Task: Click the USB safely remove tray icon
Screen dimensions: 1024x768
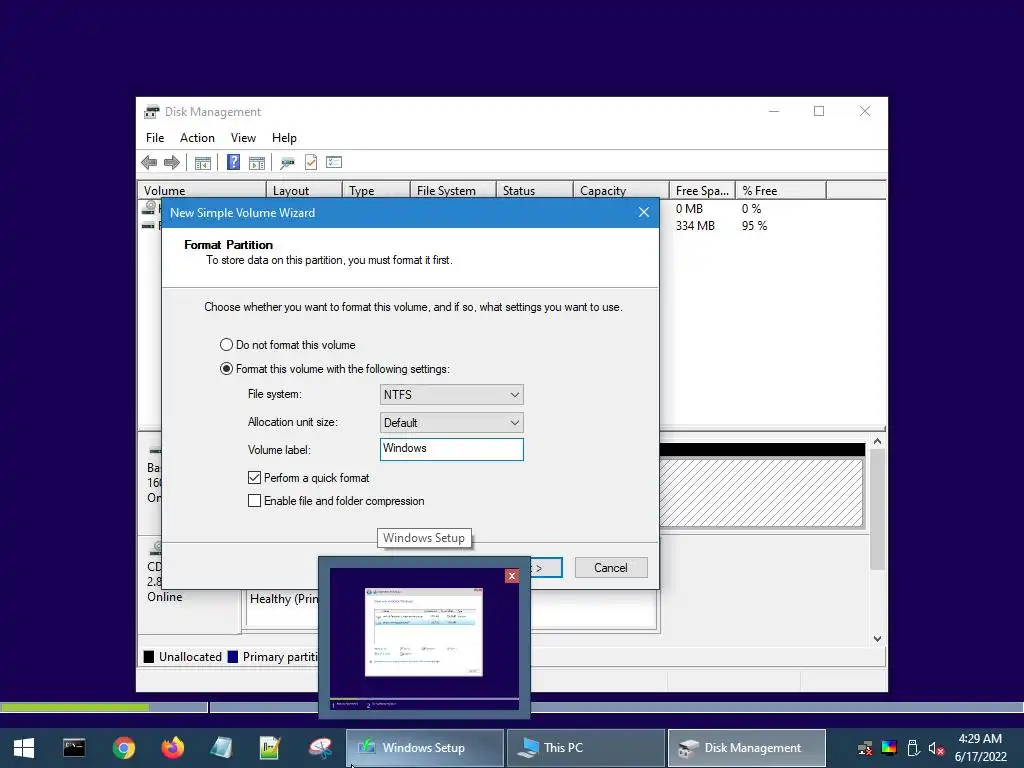Action: [913, 748]
